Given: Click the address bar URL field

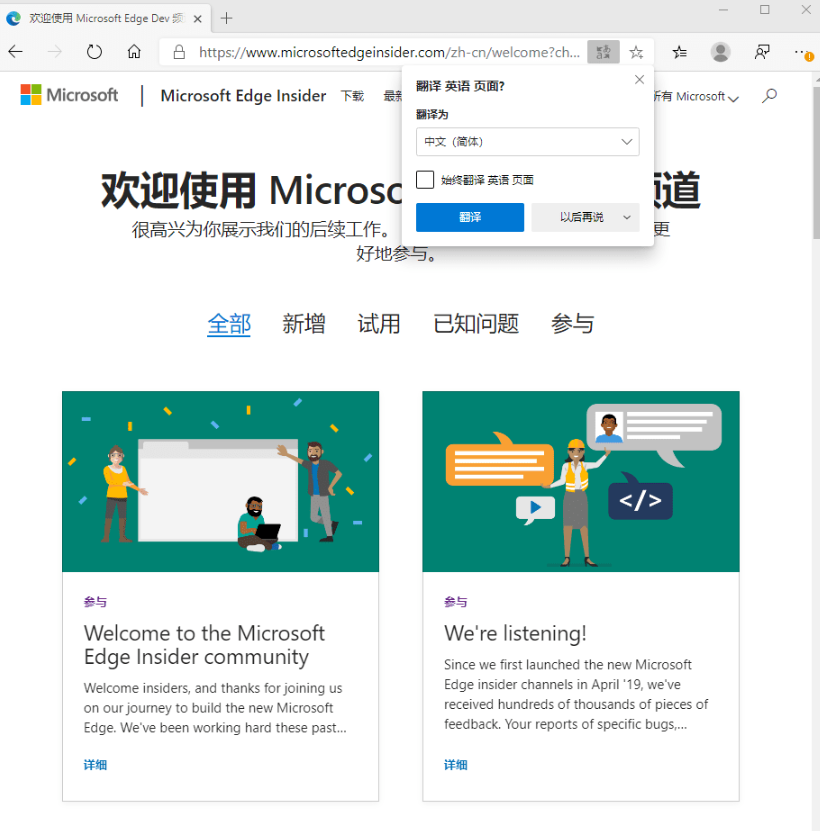Looking at the screenshot, I should coord(389,52).
